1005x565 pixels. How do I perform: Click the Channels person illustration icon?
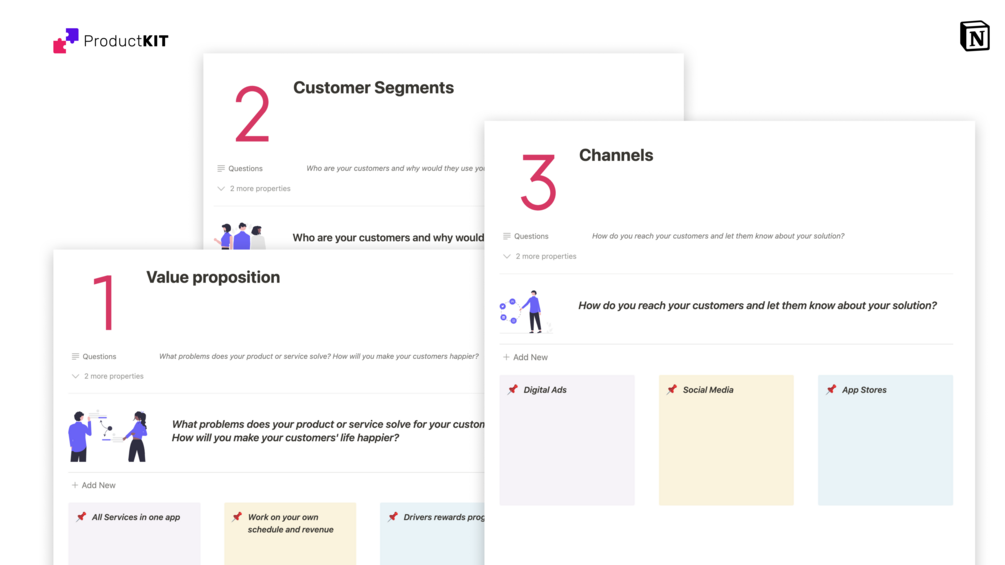point(526,312)
